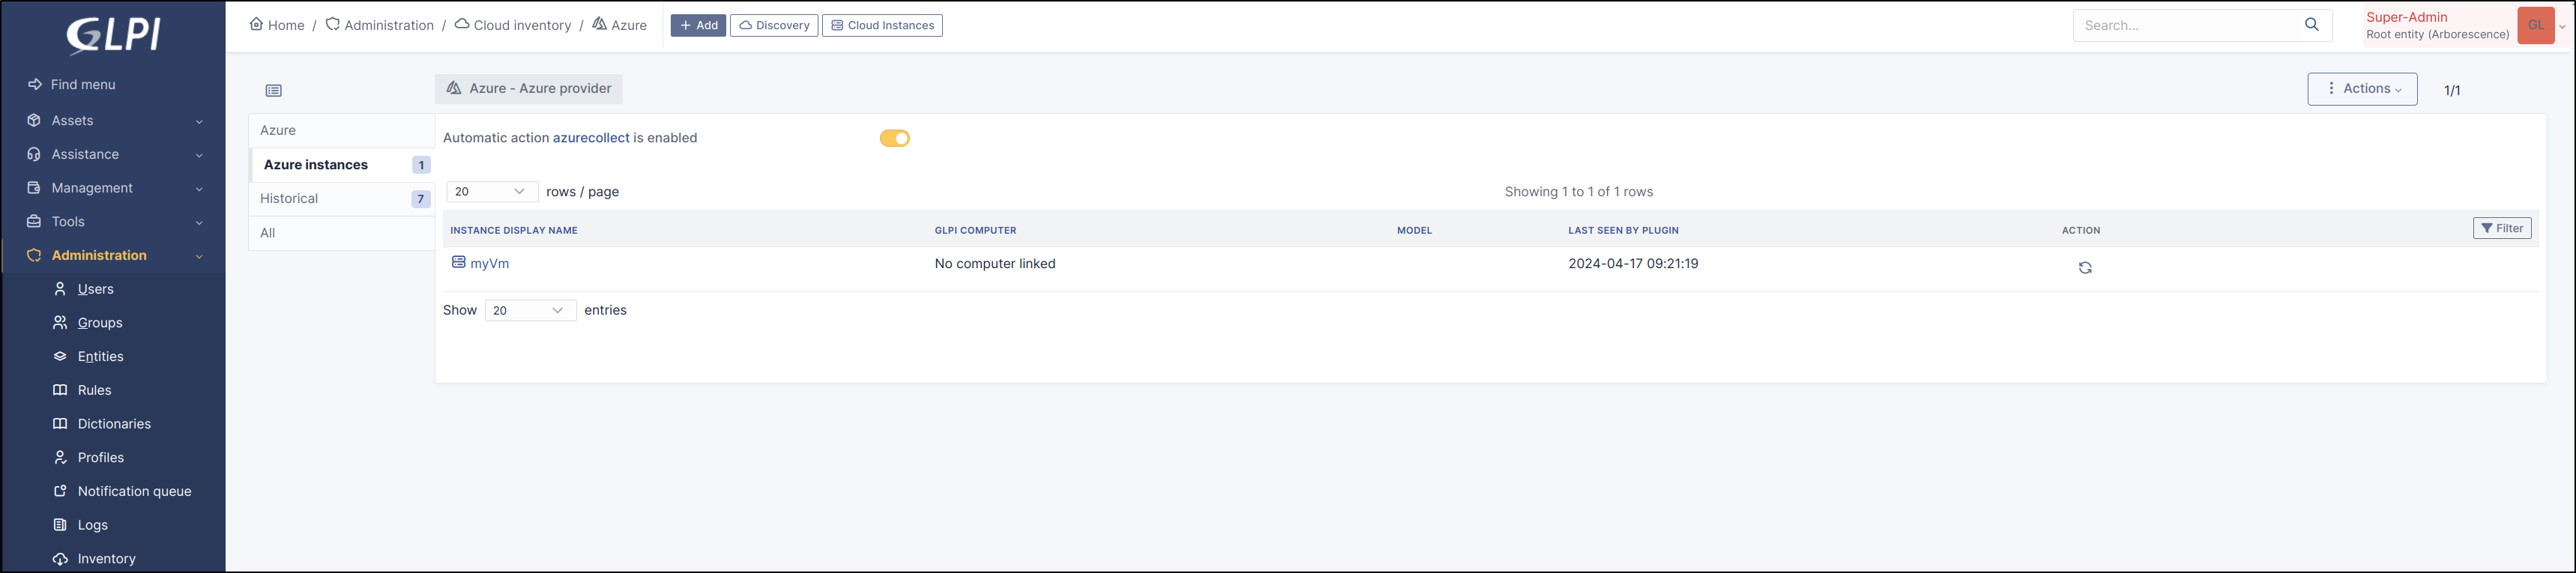Viewport: 2576px width, 573px height.
Task: Open the rows per page dropdown
Action: [x=491, y=192]
